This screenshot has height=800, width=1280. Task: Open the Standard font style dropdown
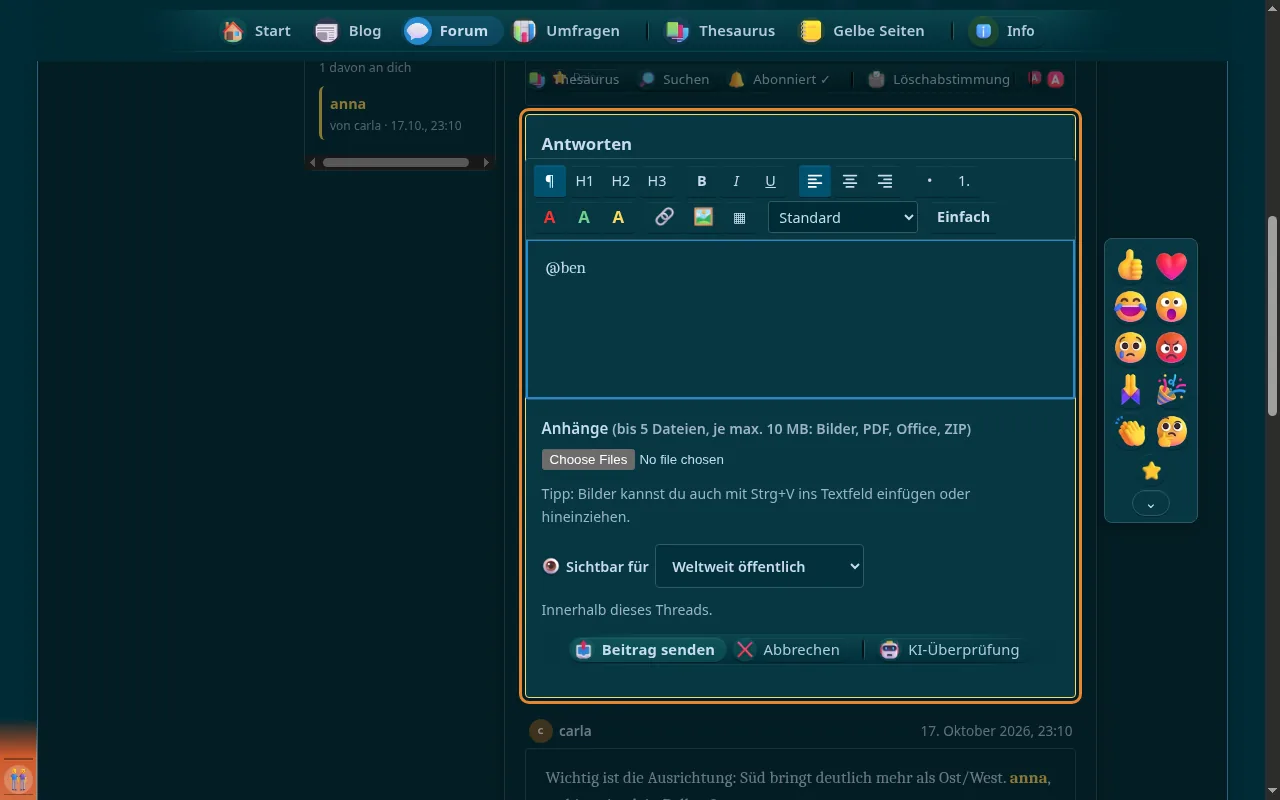(843, 217)
